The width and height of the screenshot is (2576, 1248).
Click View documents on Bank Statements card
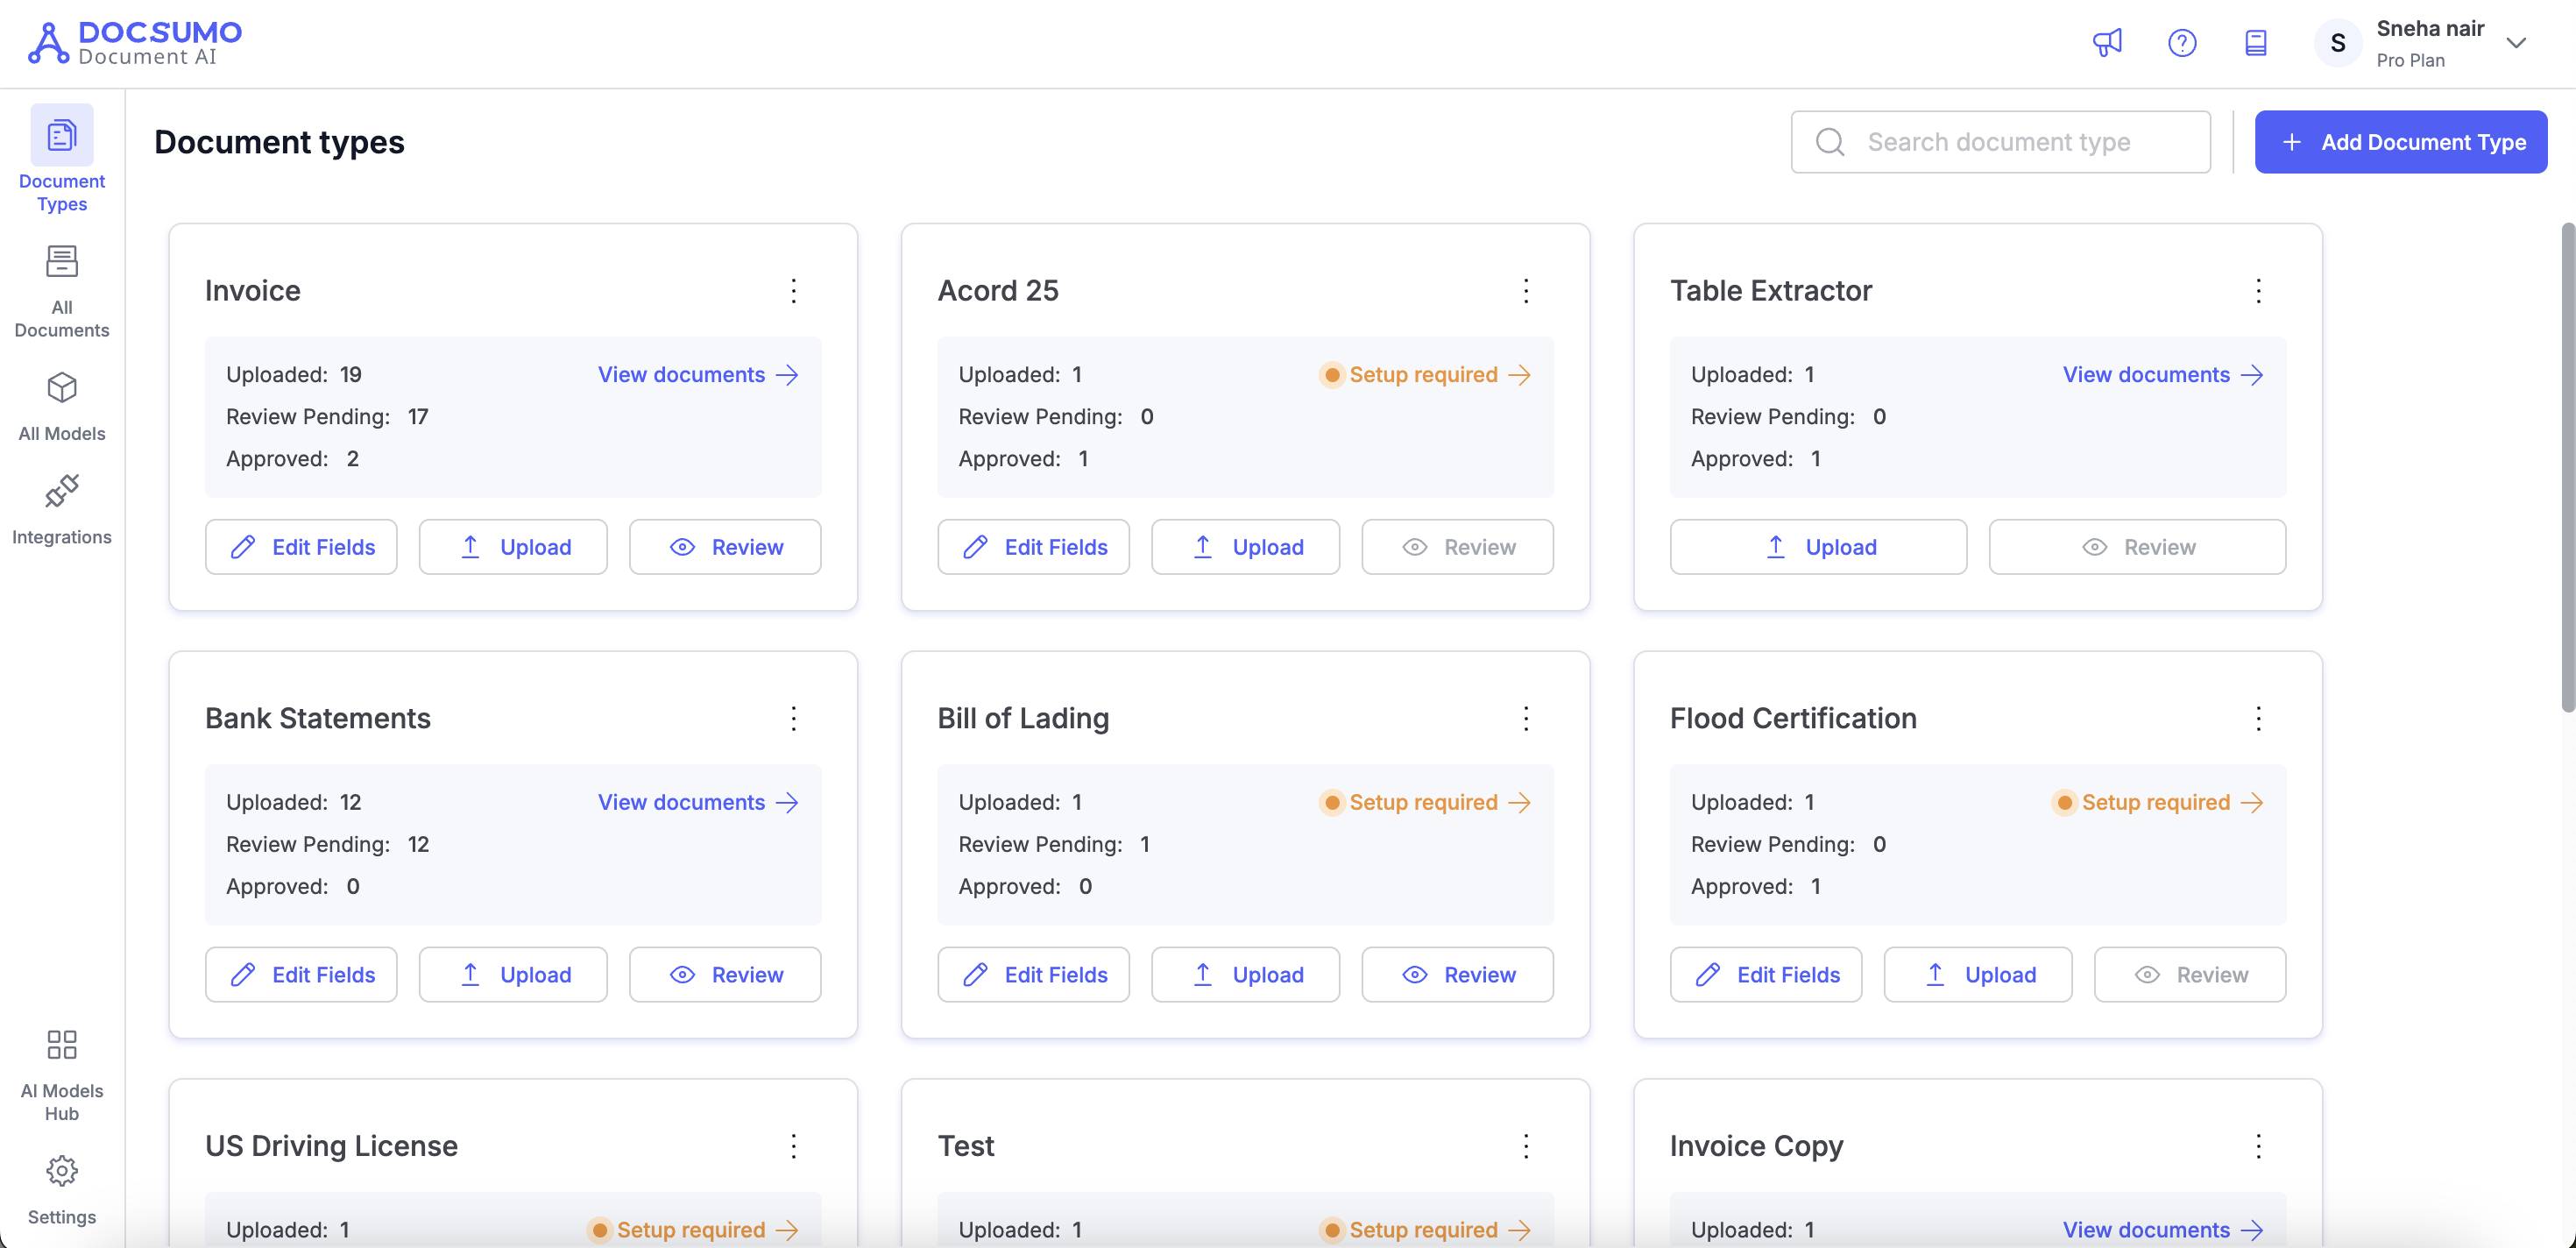tap(698, 802)
